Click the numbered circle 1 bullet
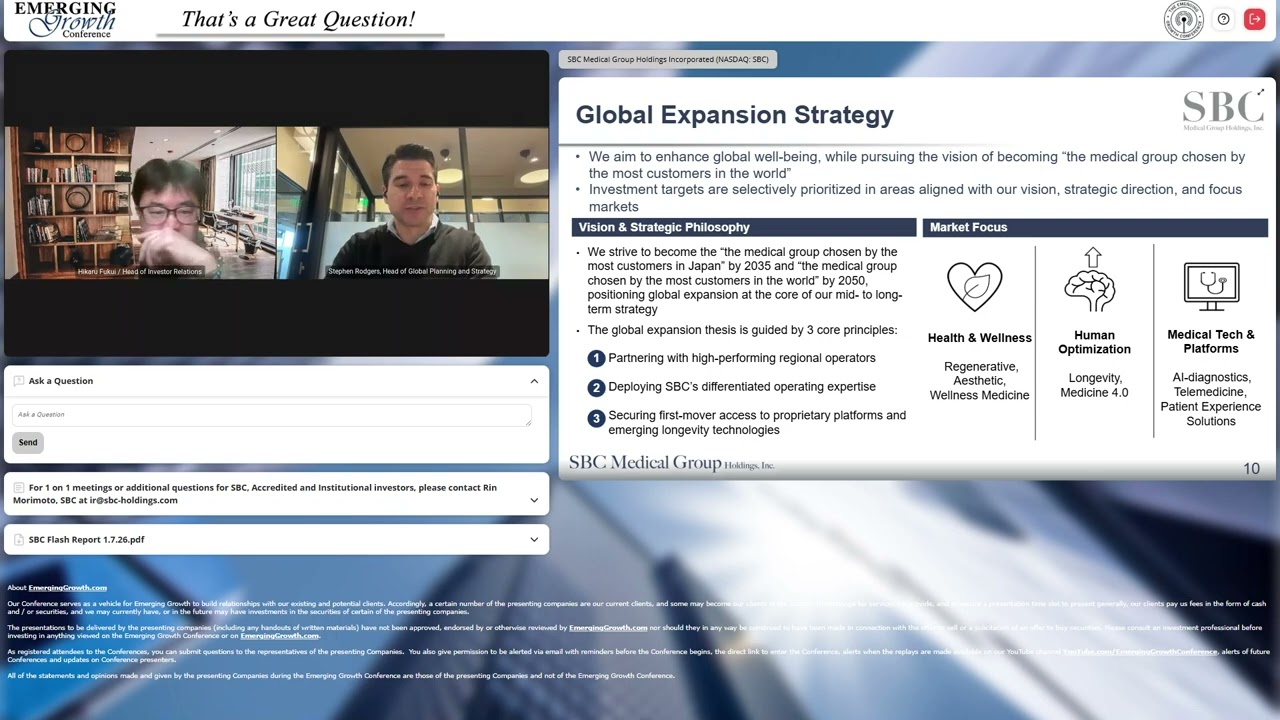 597,359
